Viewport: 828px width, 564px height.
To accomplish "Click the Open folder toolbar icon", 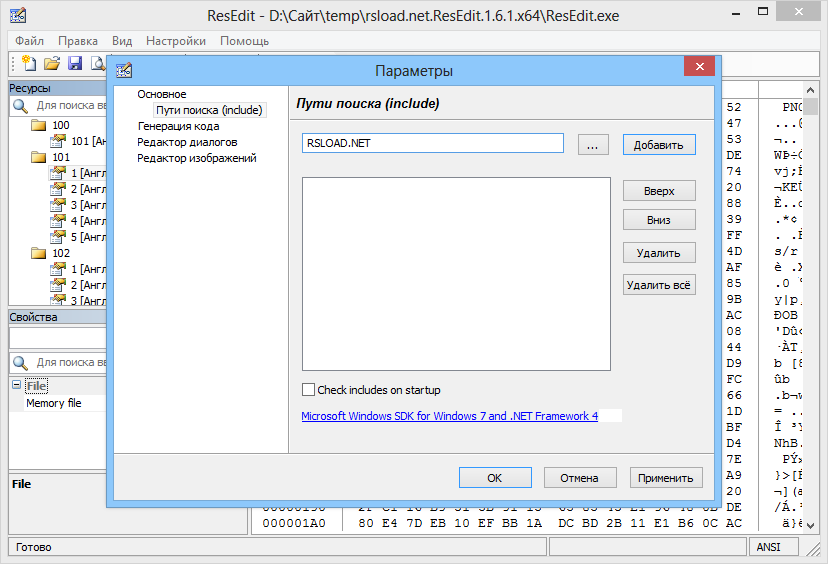I will (52, 63).
